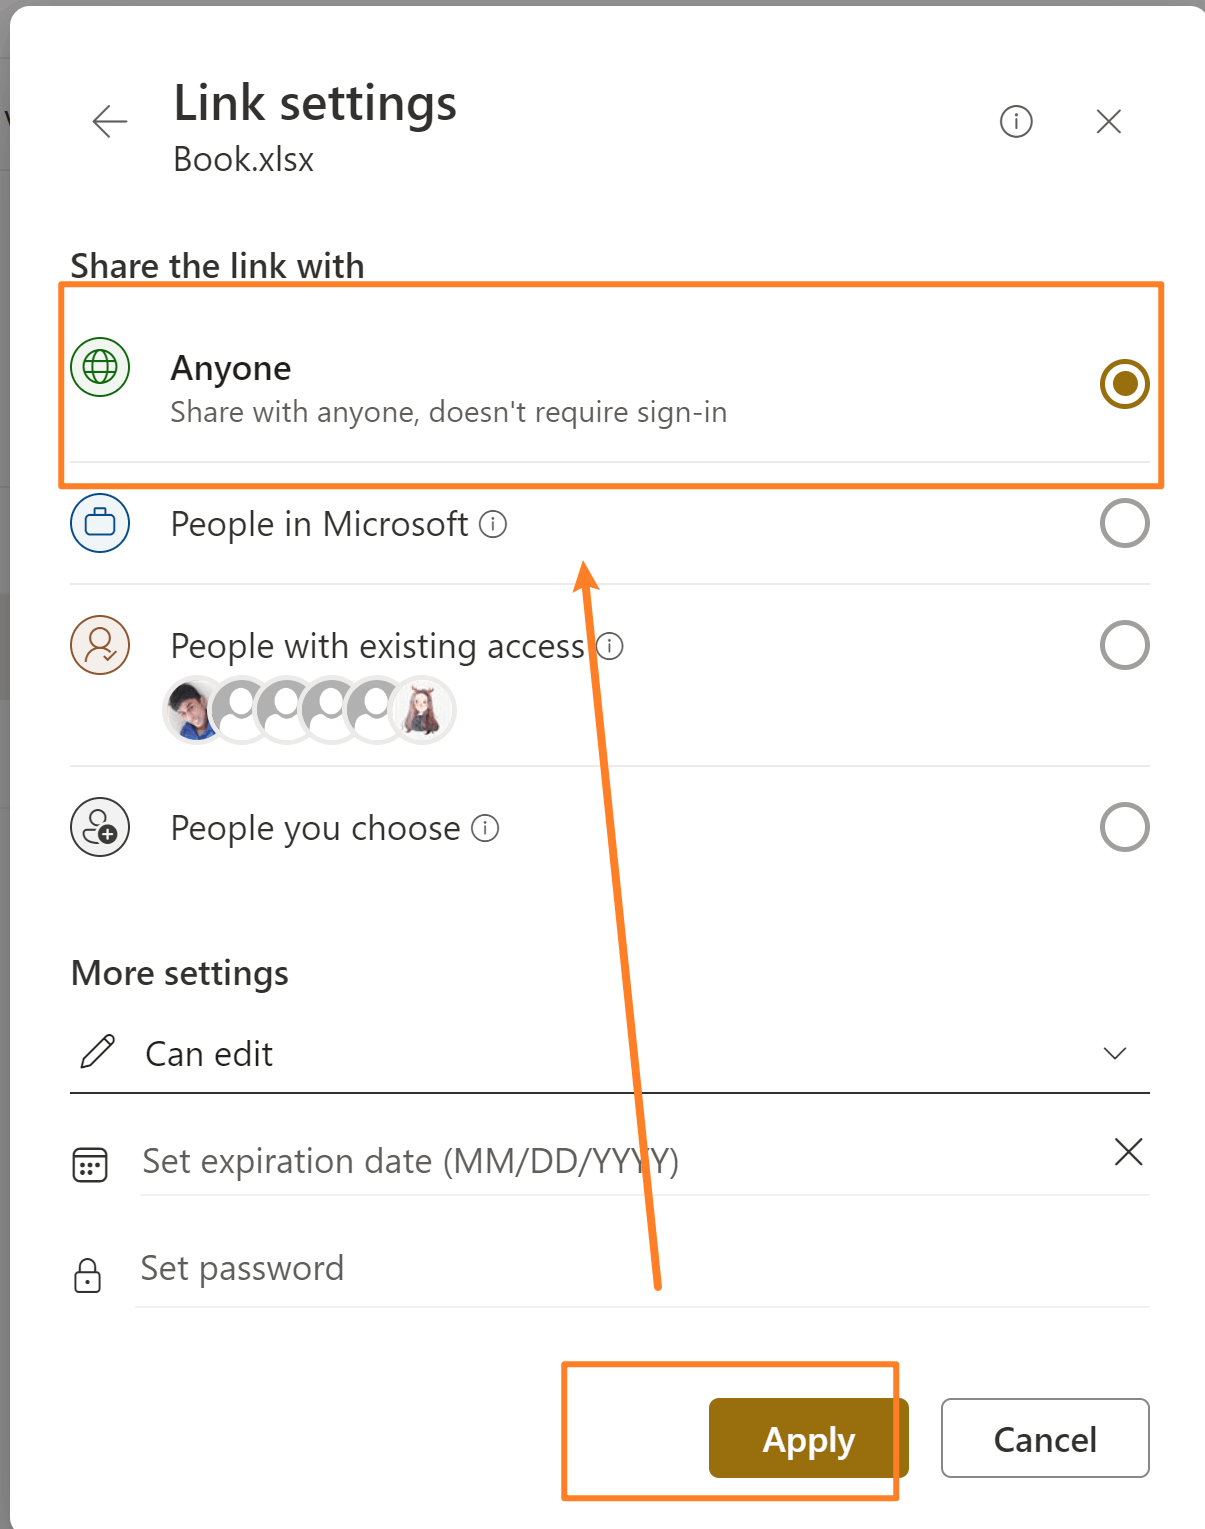
Task: Click the globe icon next to Anyone
Action: [x=99, y=367]
